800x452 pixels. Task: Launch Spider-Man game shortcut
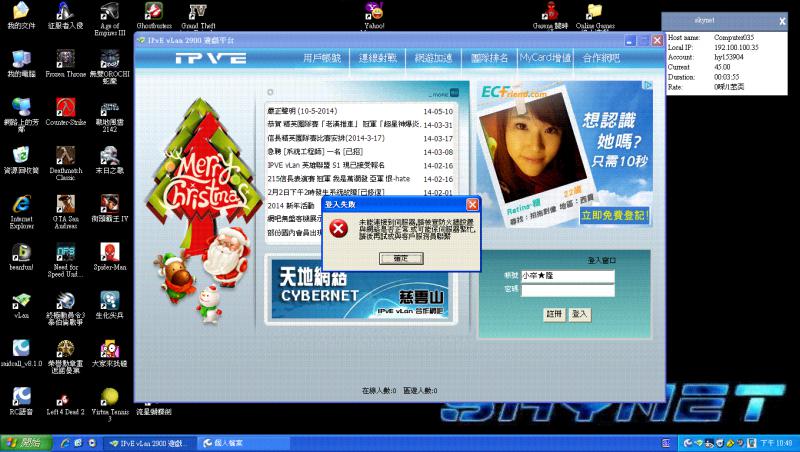point(109,257)
